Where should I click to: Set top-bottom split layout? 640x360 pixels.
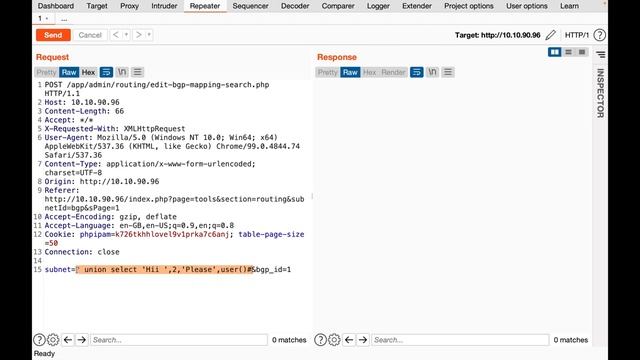point(568,52)
